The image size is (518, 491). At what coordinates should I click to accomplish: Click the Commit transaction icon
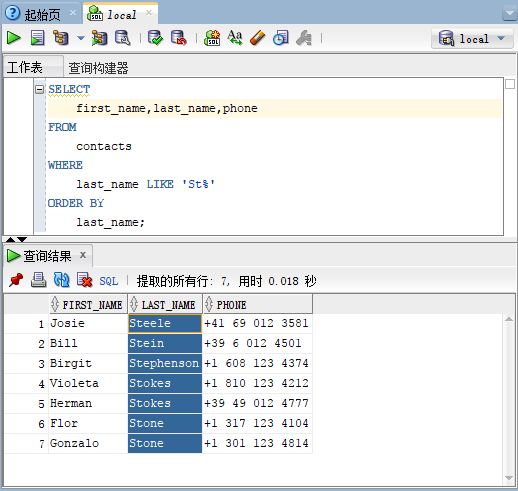click(x=155, y=38)
